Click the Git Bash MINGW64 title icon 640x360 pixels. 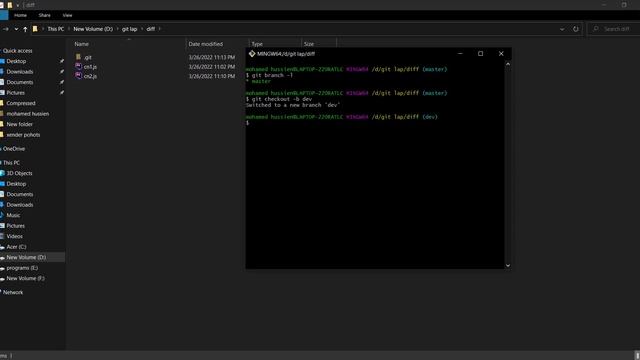[x=252, y=53]
